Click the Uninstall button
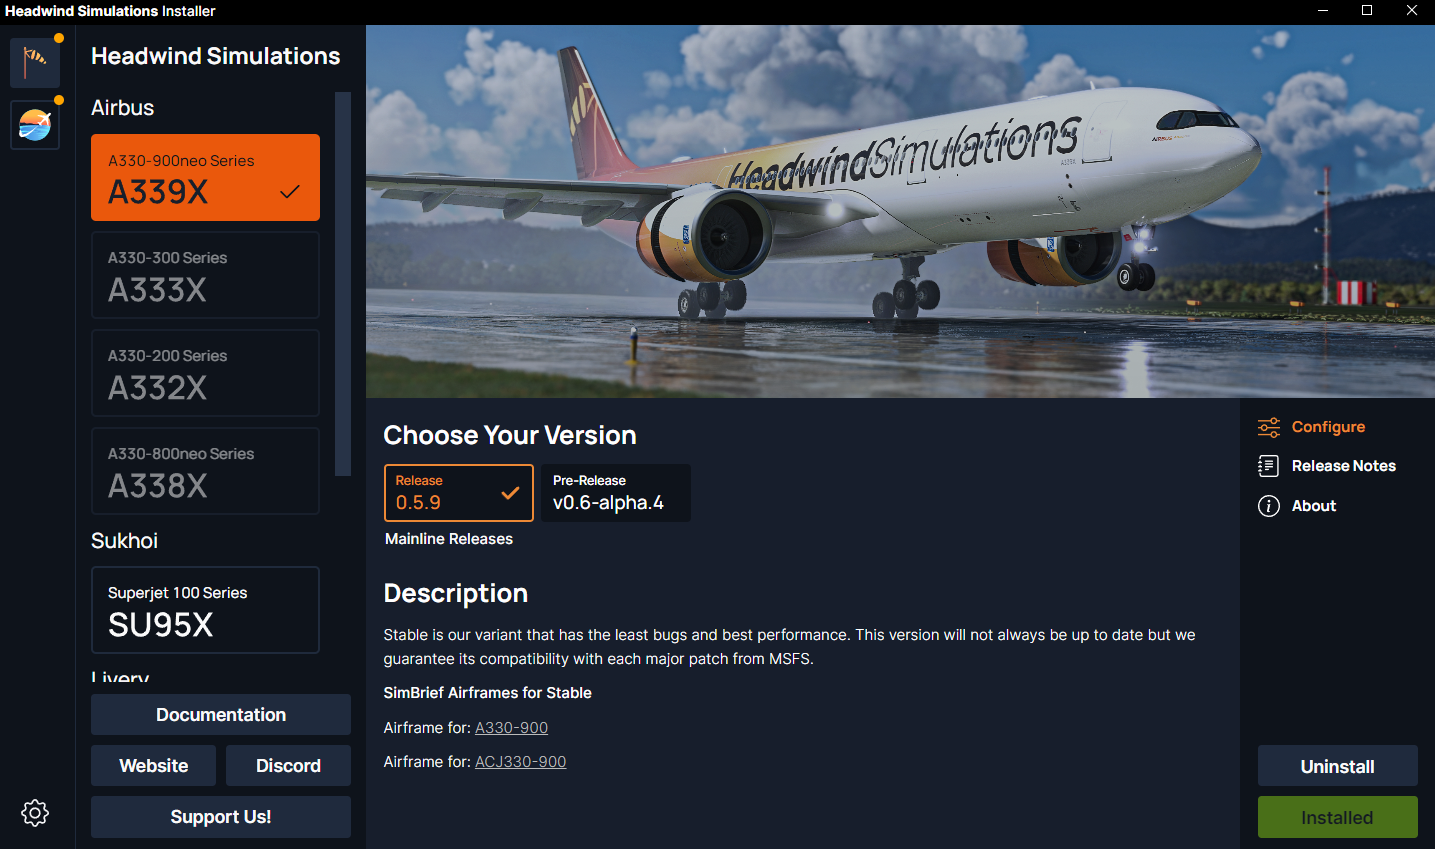The height and width of the screenshot is (849, 1435). tap(1337, 766)
